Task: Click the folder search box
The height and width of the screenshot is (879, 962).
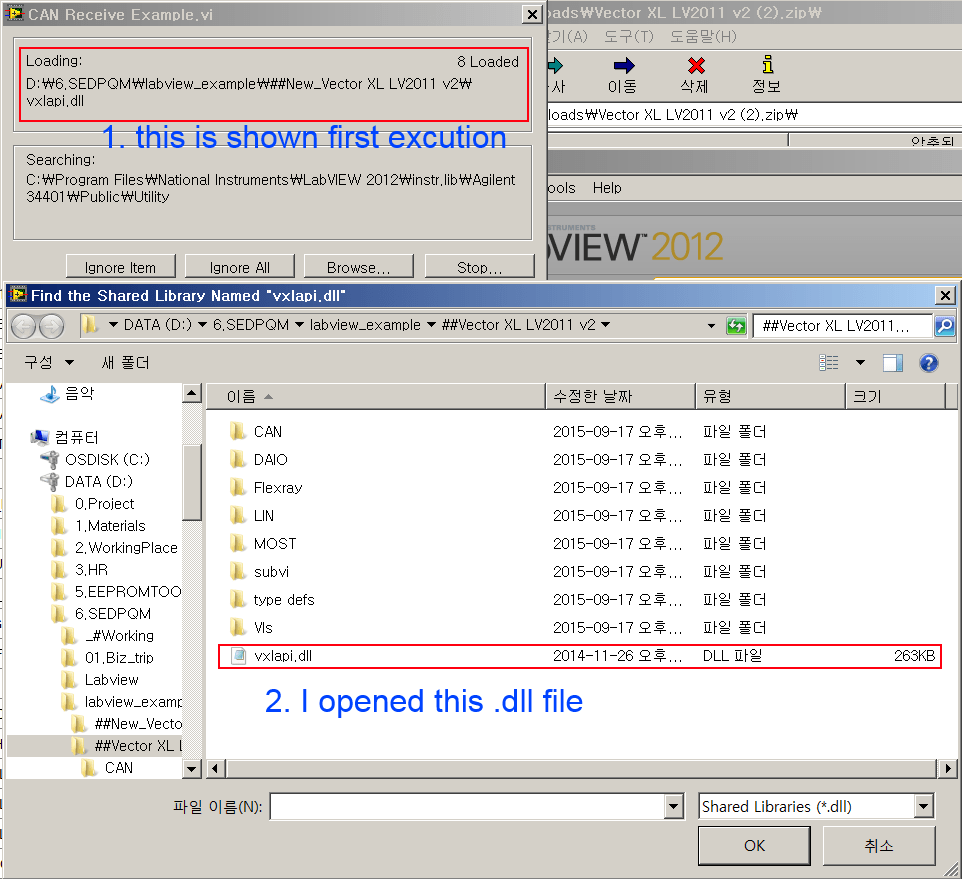Action: pos(844,326)
